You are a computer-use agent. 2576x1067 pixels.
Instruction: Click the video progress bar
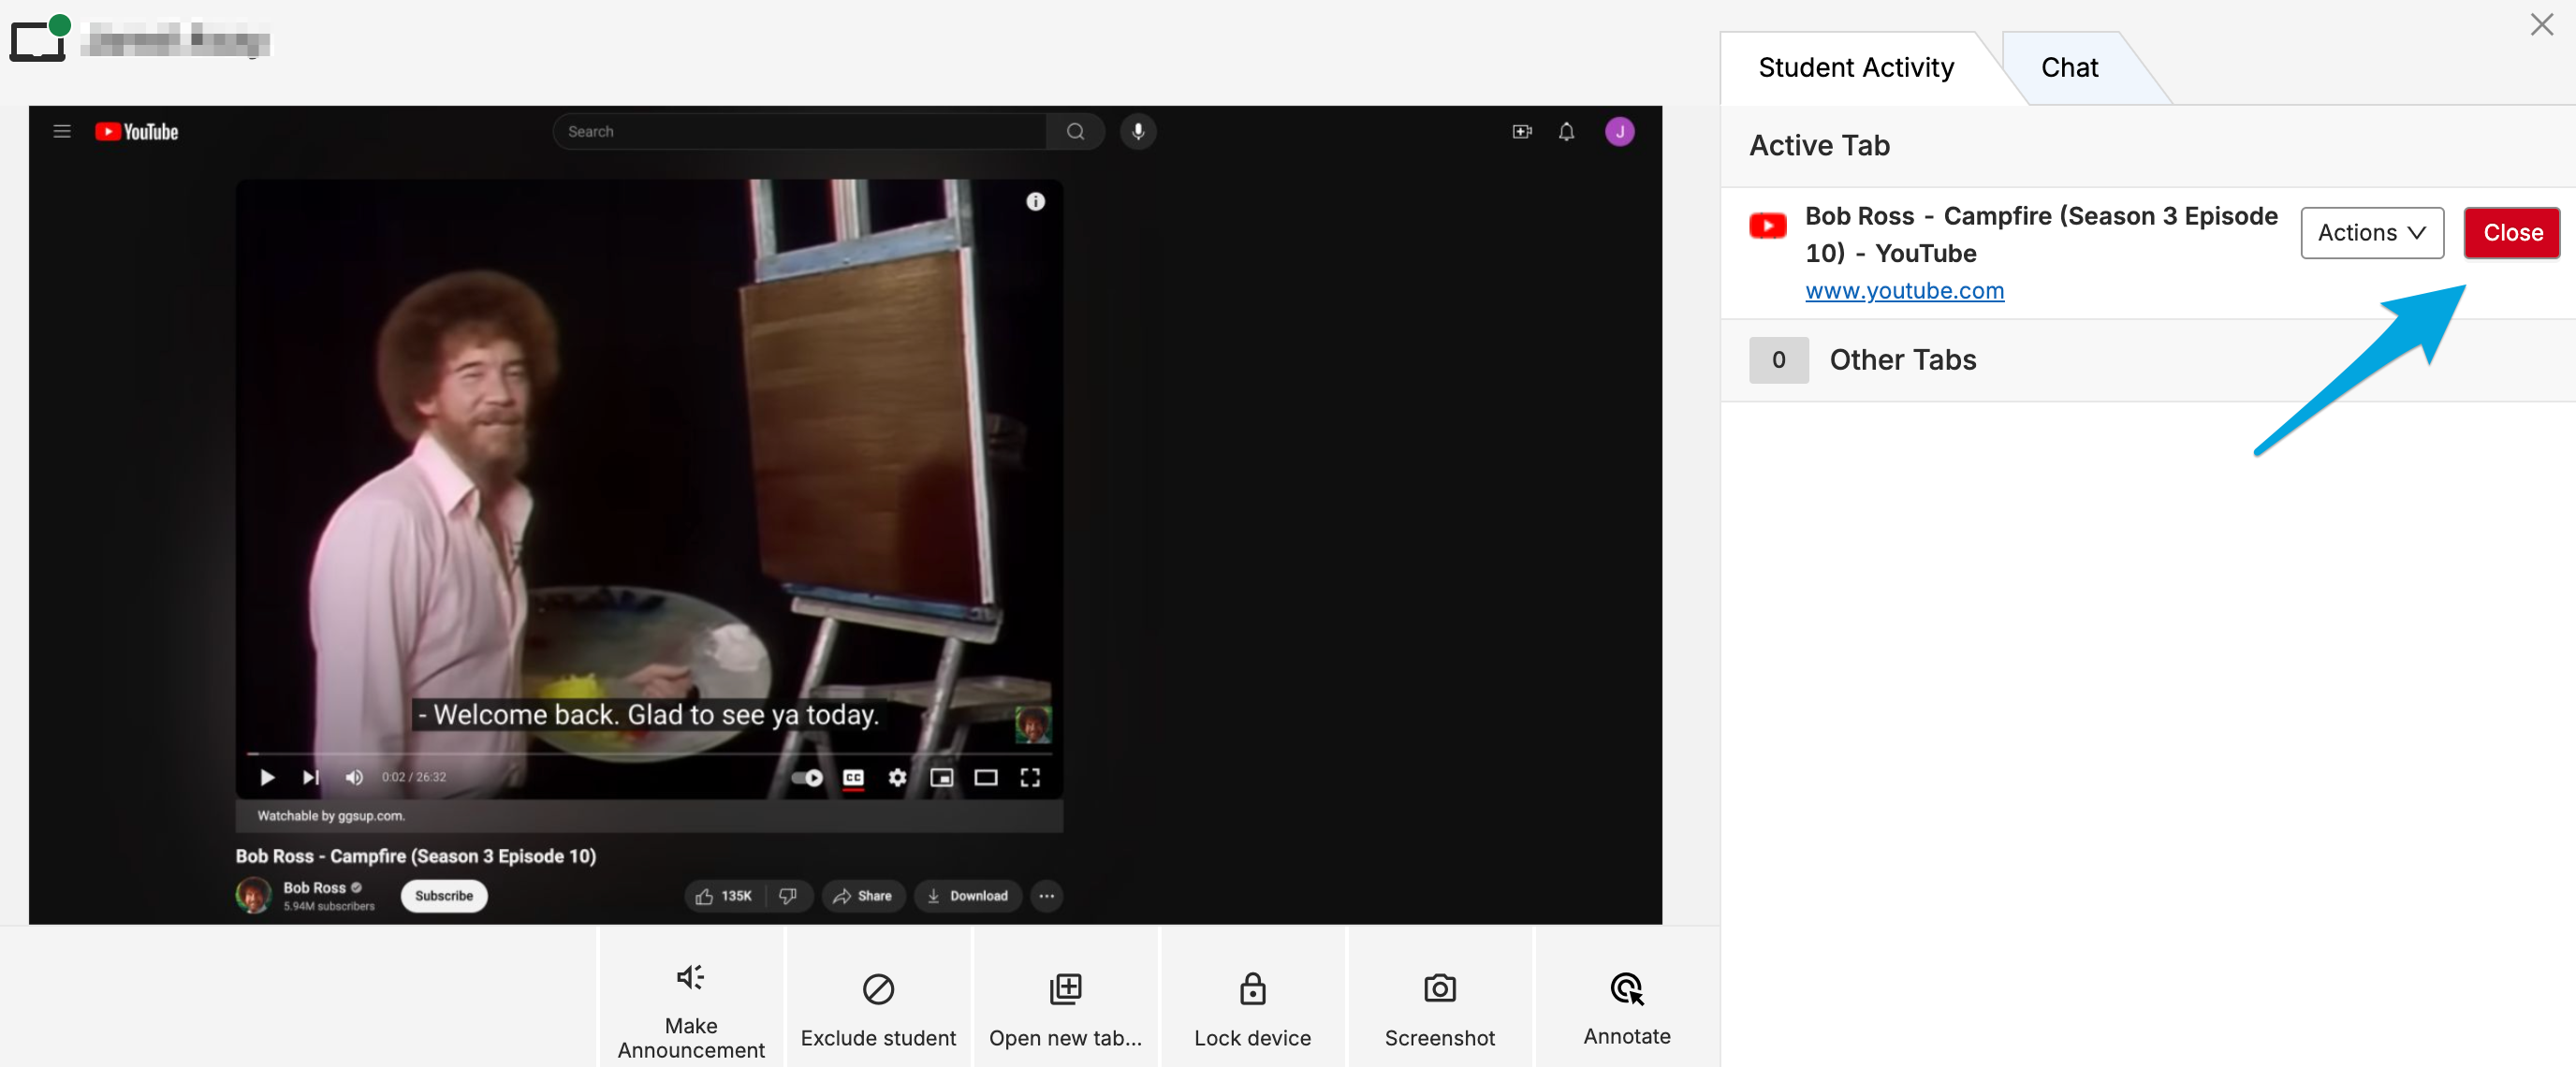(650, 754)
